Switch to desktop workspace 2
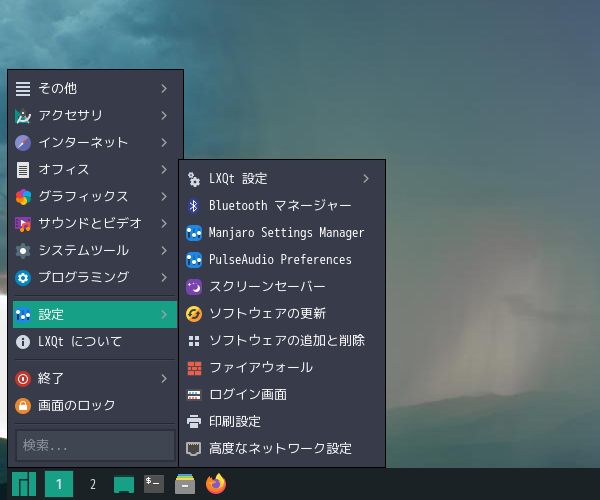Screen dimensions: 600x500 click(x=93, y=484)
